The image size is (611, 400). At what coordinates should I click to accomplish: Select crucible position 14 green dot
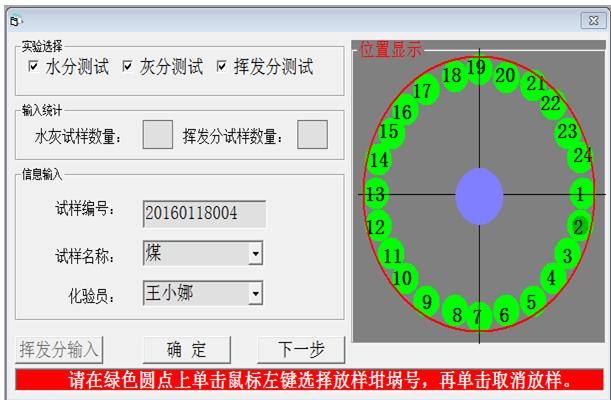pyautogui.click(x=380, y=160)
